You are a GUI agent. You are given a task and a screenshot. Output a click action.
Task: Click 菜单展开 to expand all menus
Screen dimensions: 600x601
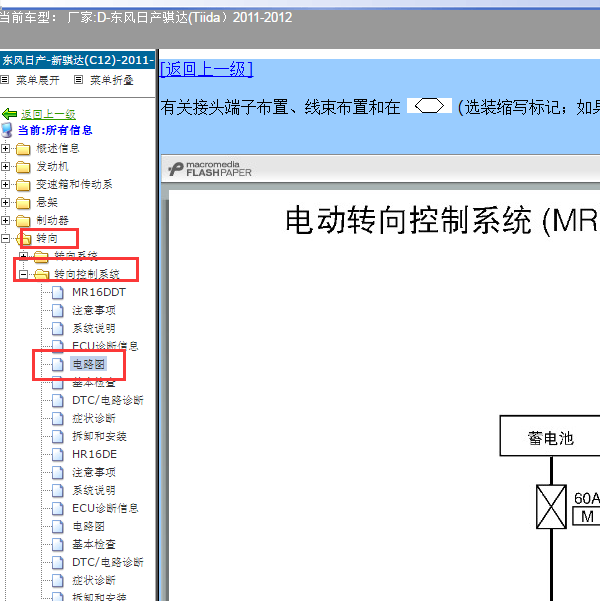pos(38,80)
